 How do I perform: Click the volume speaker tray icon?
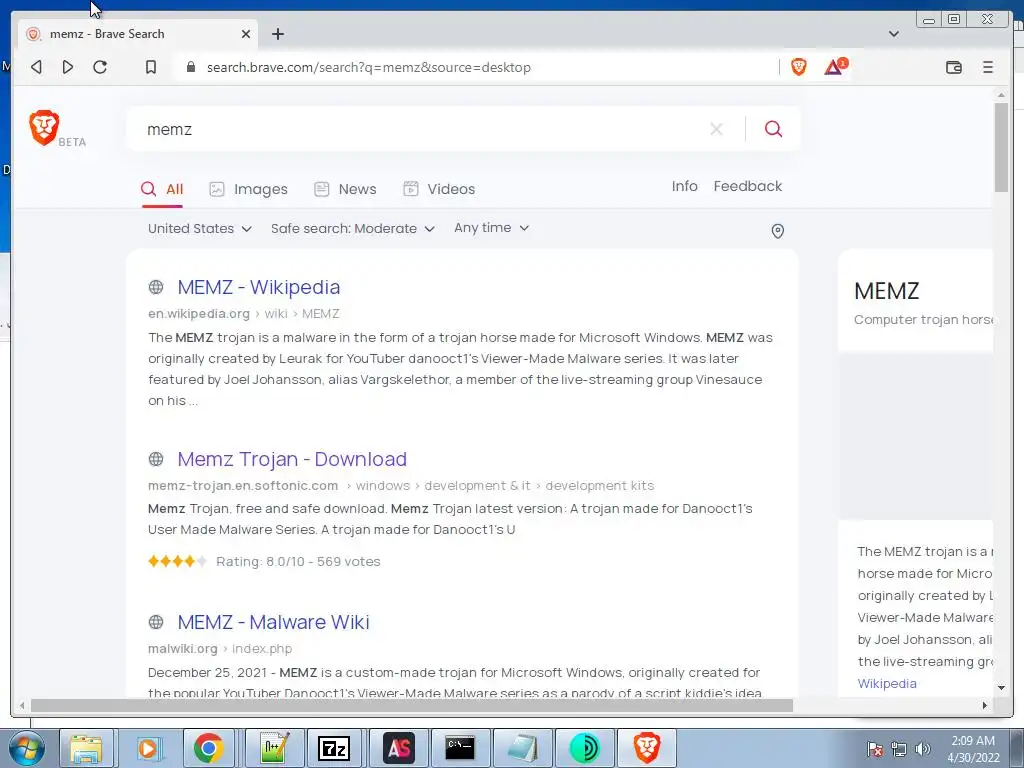coord(922,749)
